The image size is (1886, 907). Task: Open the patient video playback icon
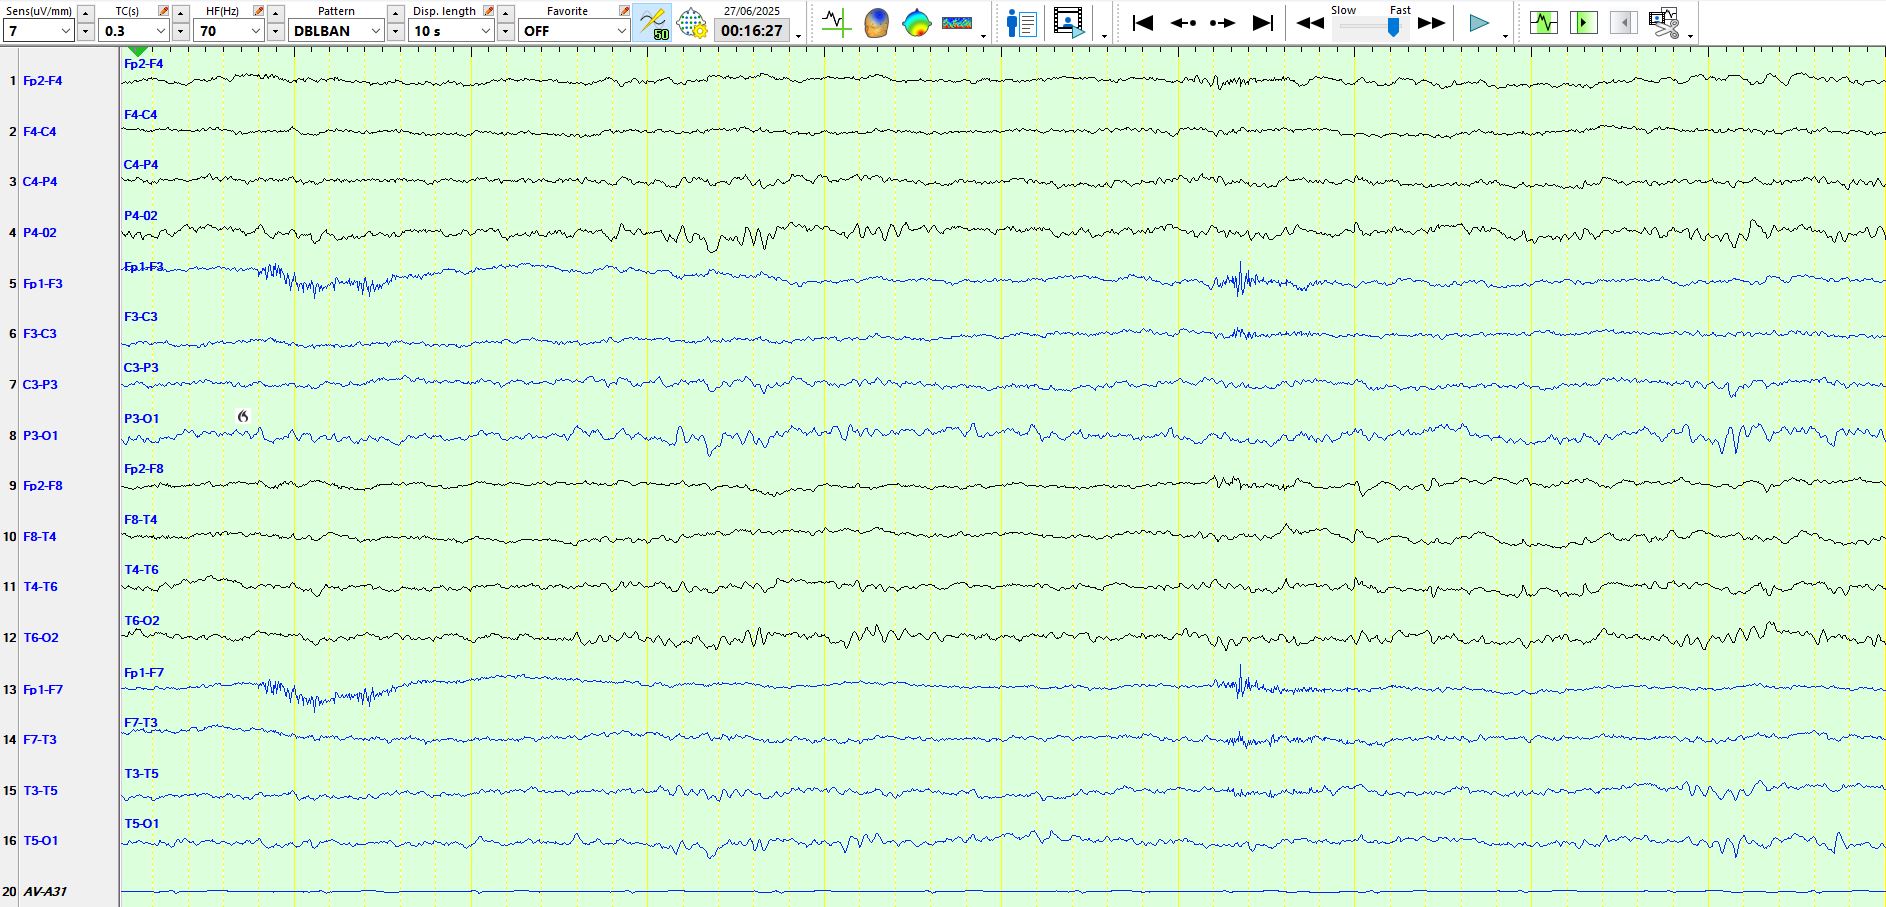1068,23
